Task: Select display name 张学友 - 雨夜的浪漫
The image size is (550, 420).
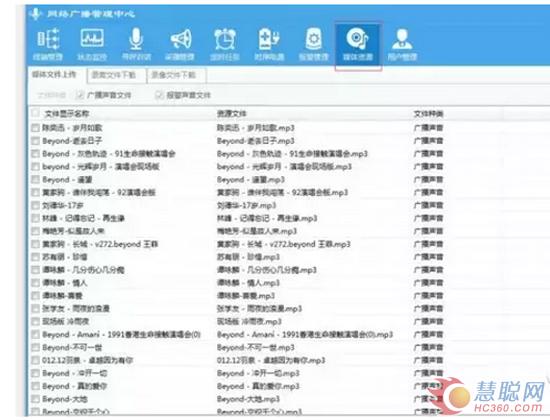Action: pos(76,309)
